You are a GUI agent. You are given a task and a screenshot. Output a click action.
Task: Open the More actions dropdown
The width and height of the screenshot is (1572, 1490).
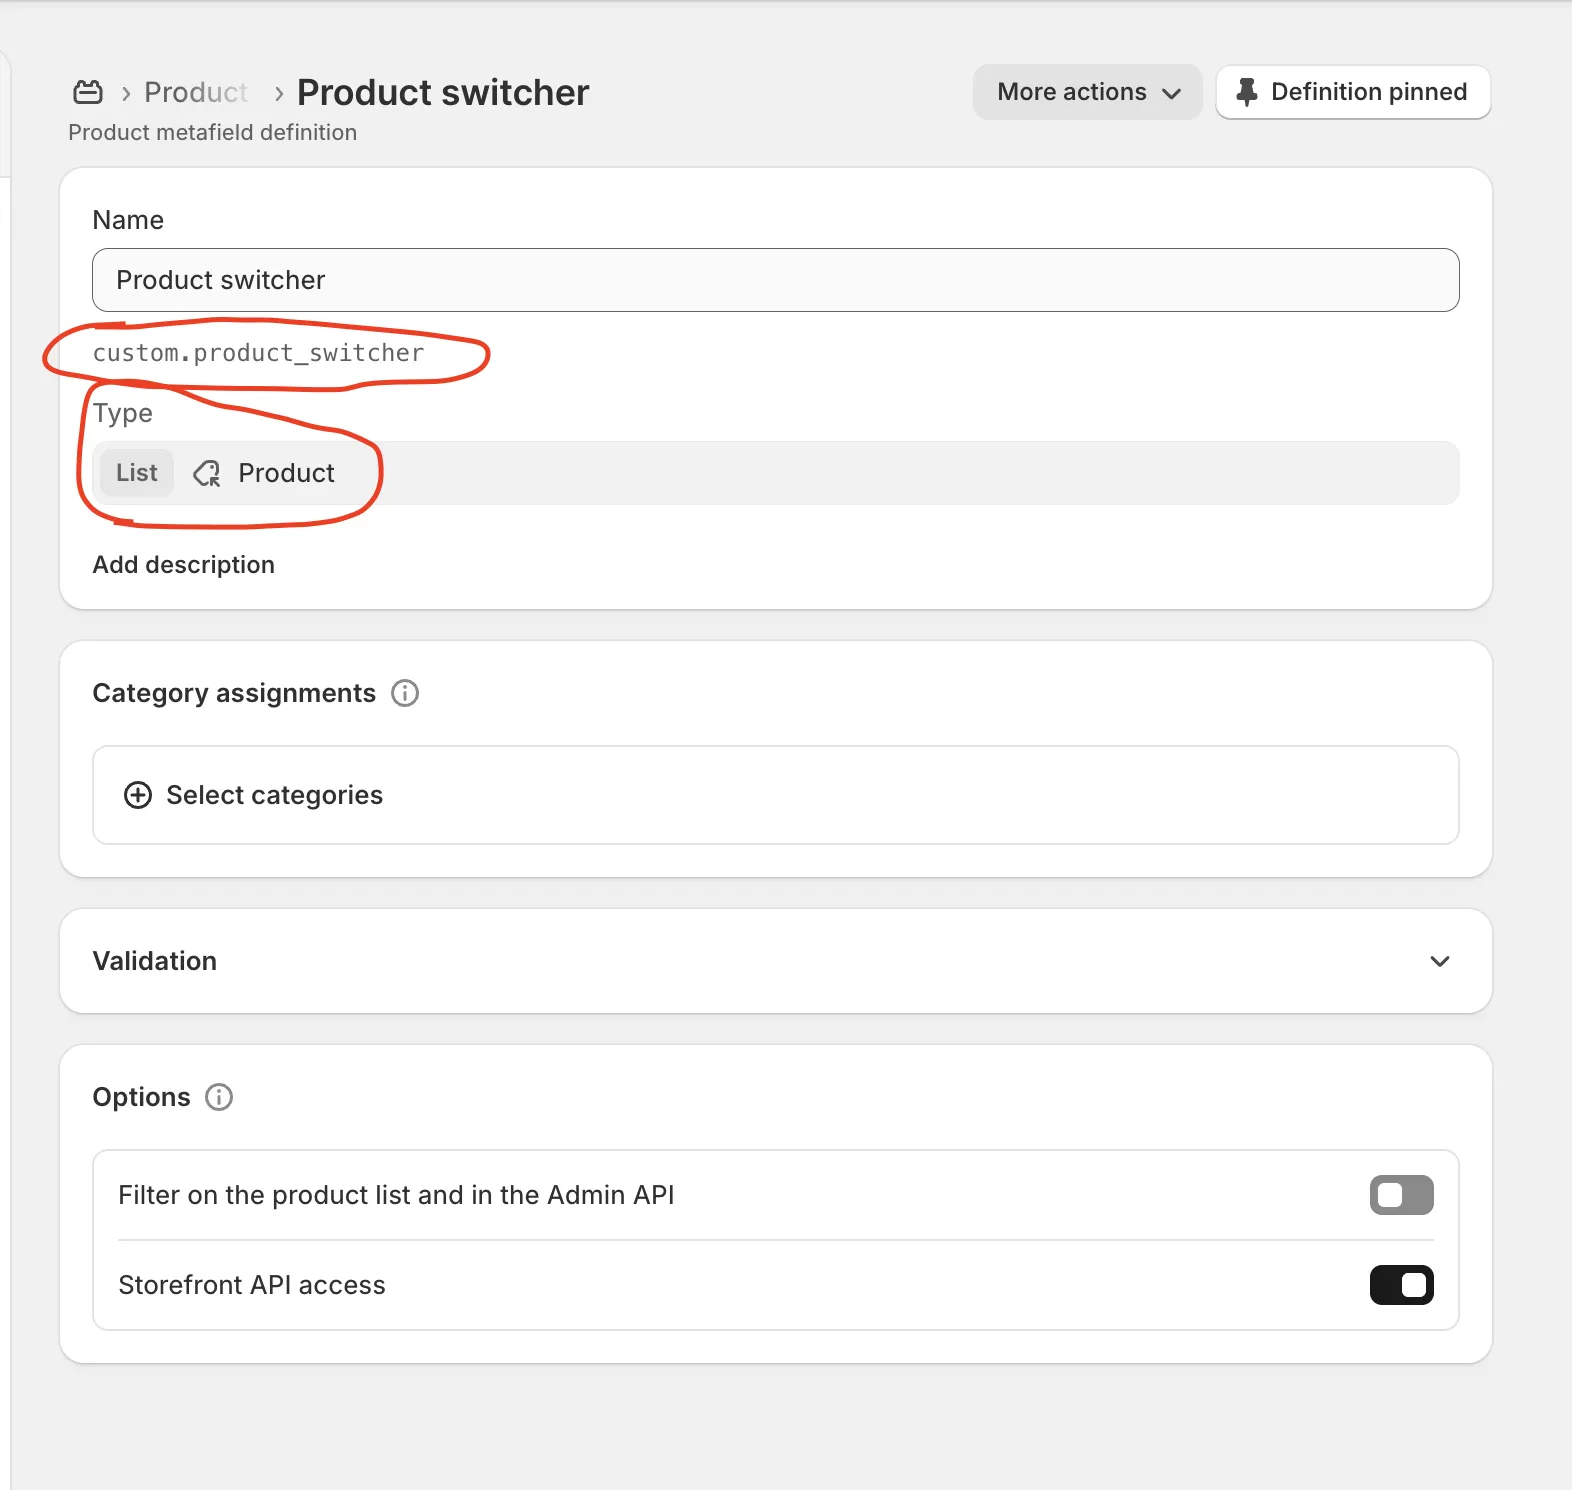[1087, 92]
